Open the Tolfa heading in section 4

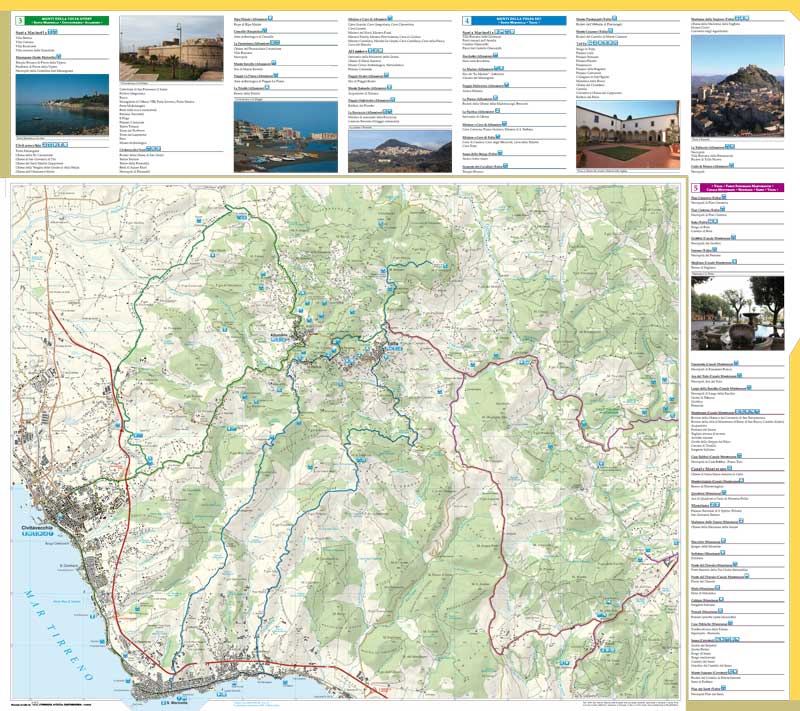[x=582, y=44]
